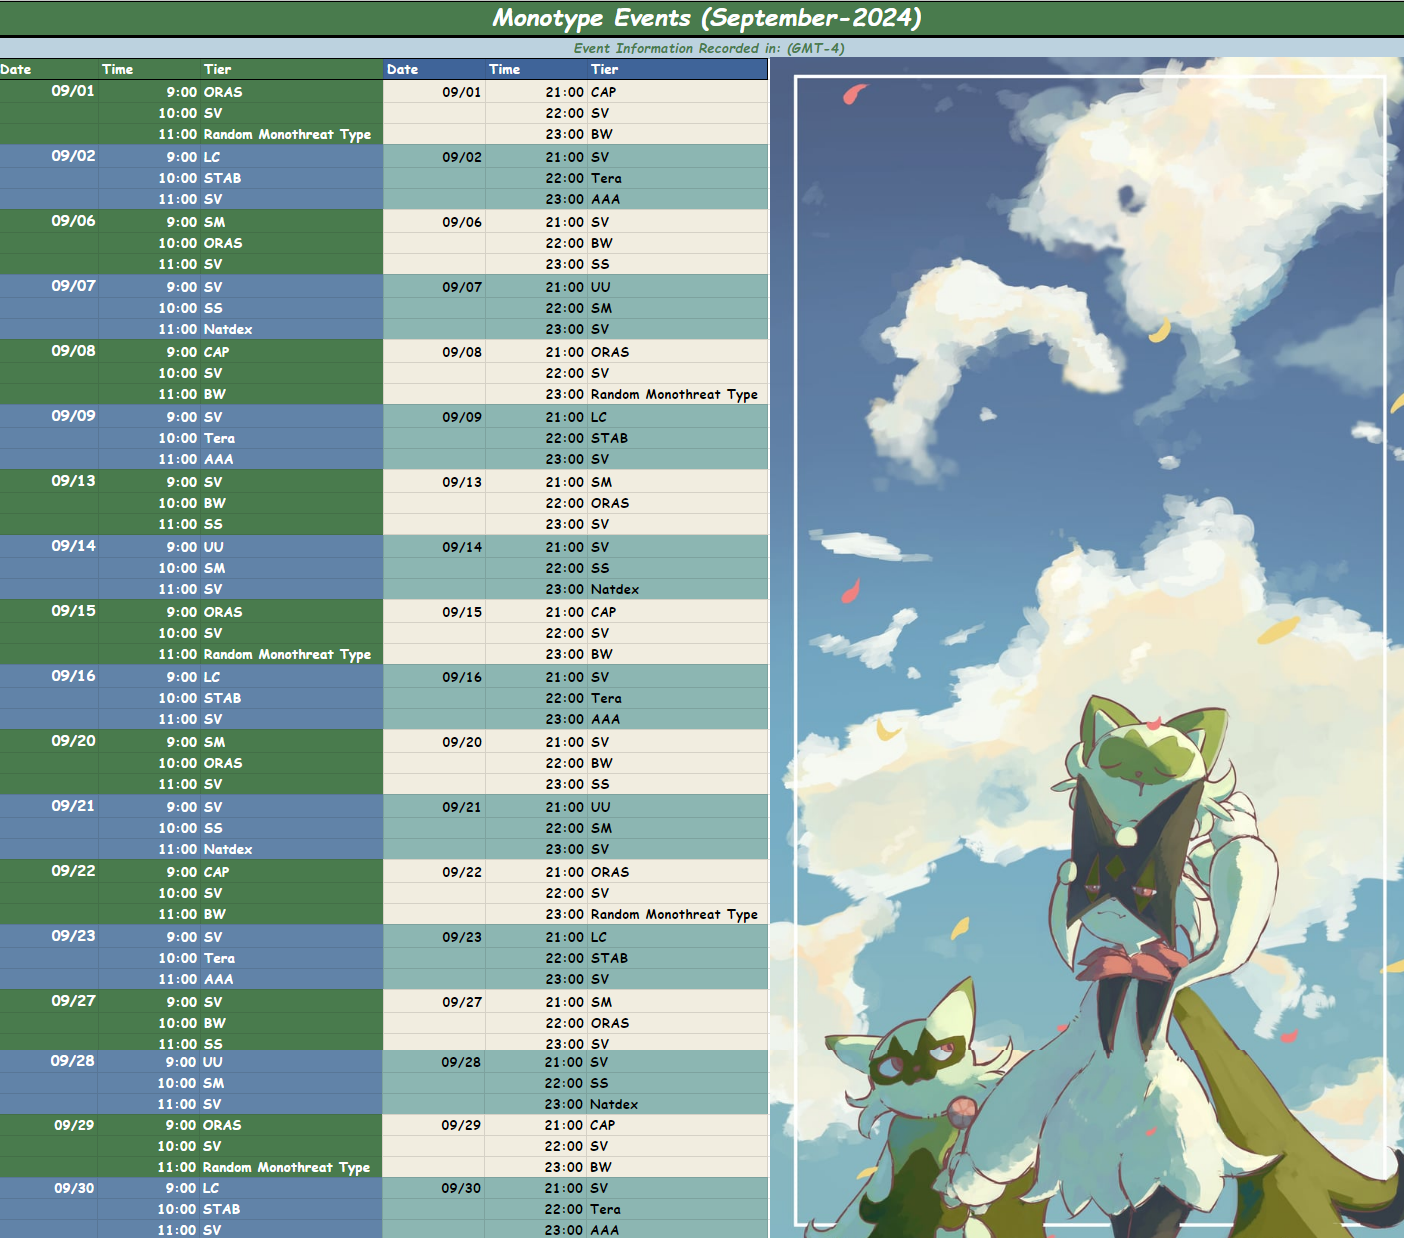
Task: Select the 09/30 date cell in right table
Action: (x=461, y=1188)
